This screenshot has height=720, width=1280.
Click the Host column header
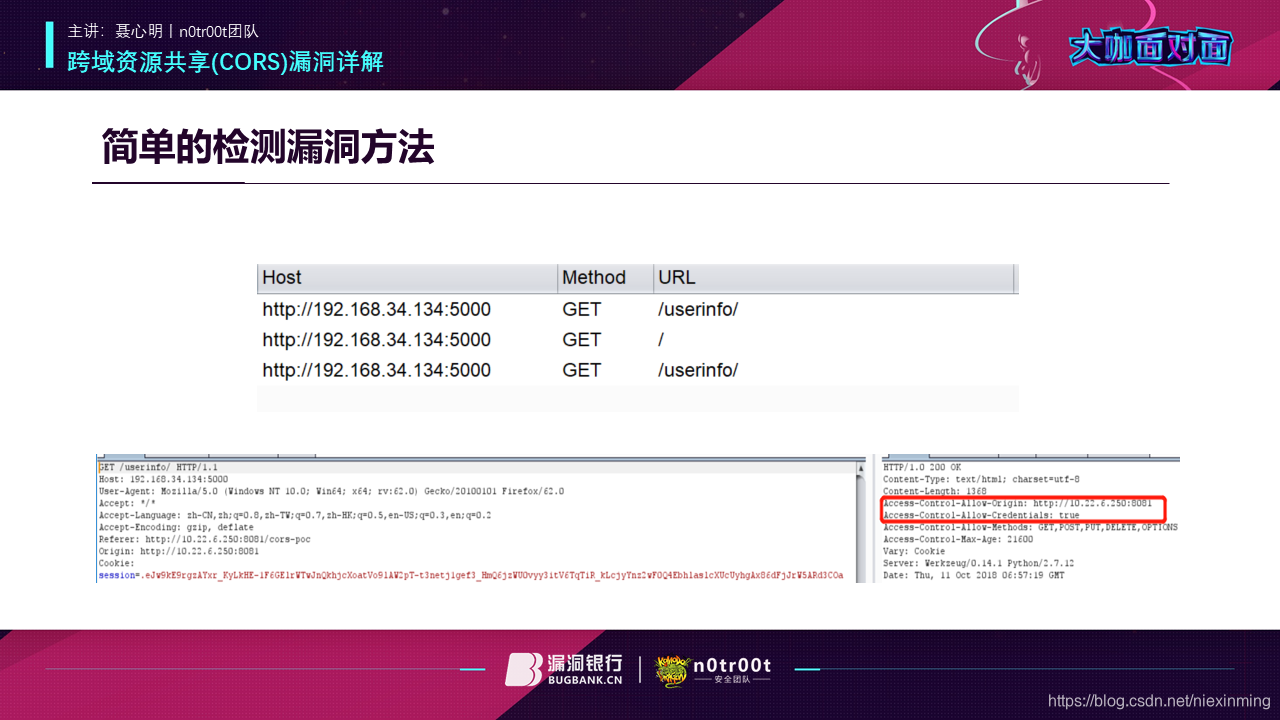407,277
